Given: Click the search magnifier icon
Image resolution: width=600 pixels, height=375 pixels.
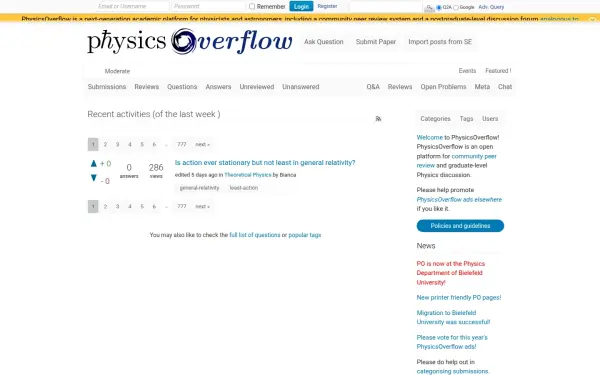Looking at the screenshot, I should click(x=429, y=7).
